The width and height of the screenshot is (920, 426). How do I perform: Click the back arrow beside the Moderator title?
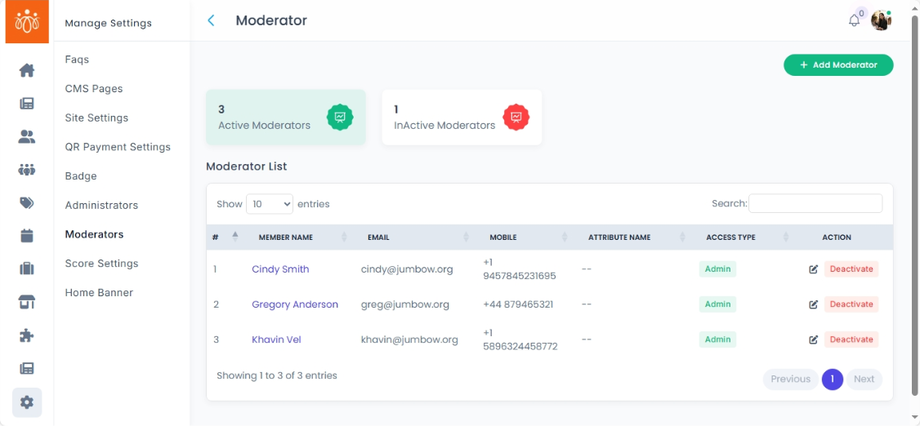(211, 20)
